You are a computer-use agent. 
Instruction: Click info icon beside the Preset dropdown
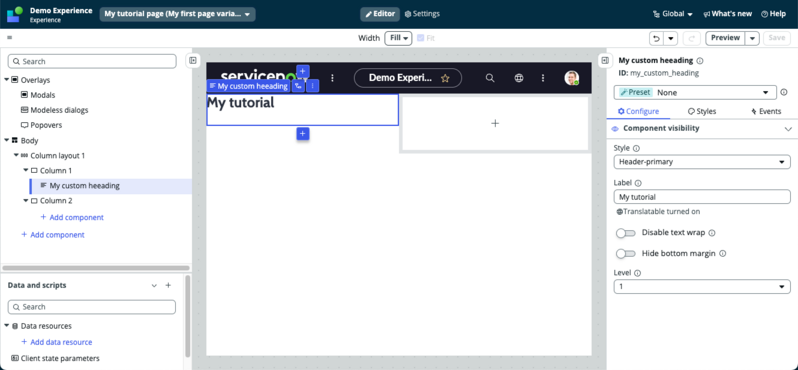pos(784,92)
